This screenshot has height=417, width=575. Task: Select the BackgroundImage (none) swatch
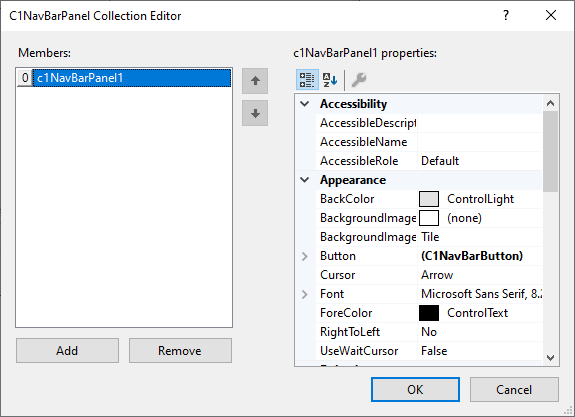429,218
